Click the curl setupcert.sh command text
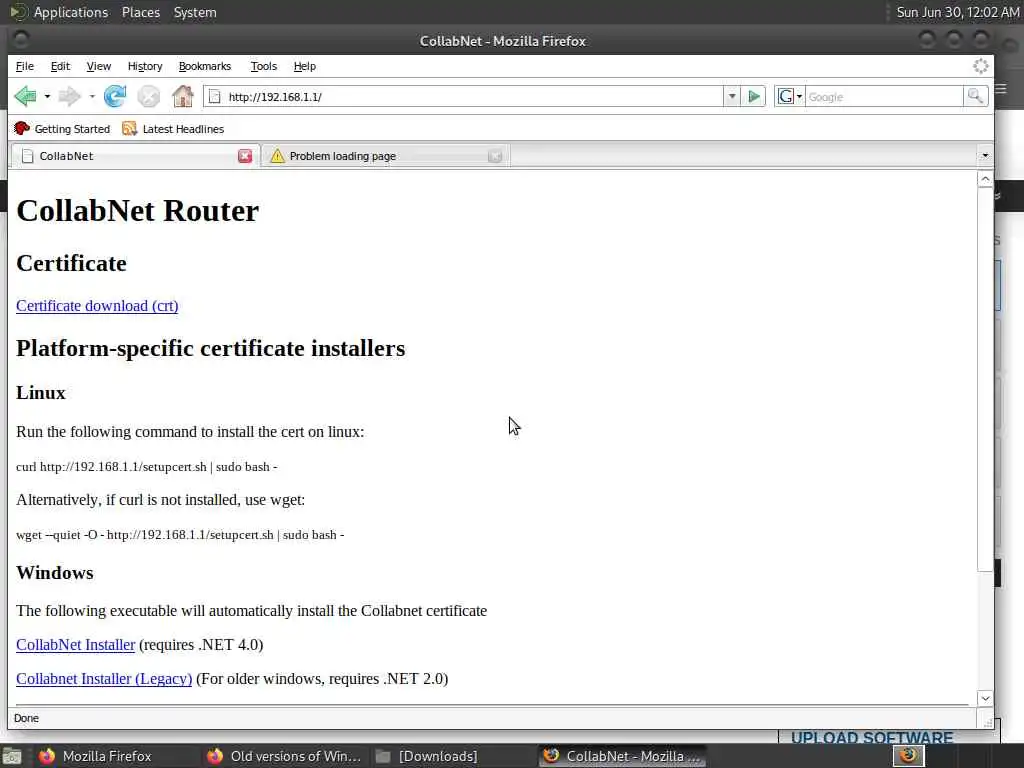The height and width of the screenshot is (768, 1024). 147,467
